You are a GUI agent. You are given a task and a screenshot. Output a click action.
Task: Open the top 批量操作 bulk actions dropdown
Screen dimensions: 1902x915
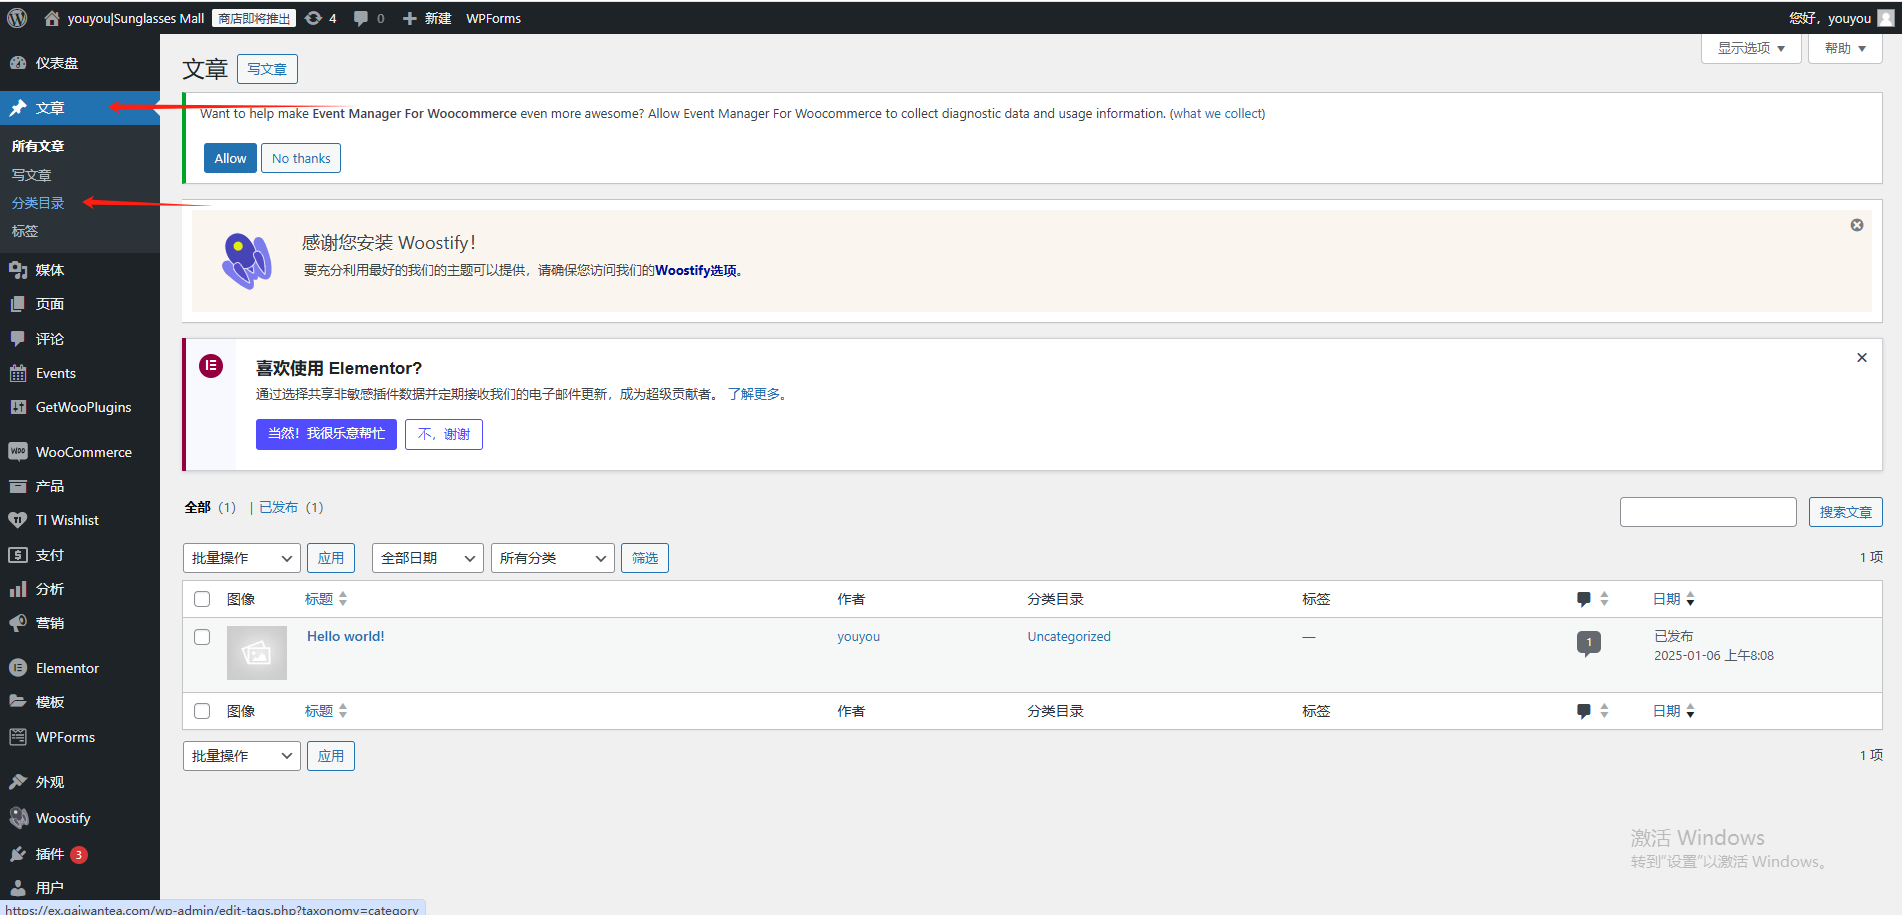[241, 558]
